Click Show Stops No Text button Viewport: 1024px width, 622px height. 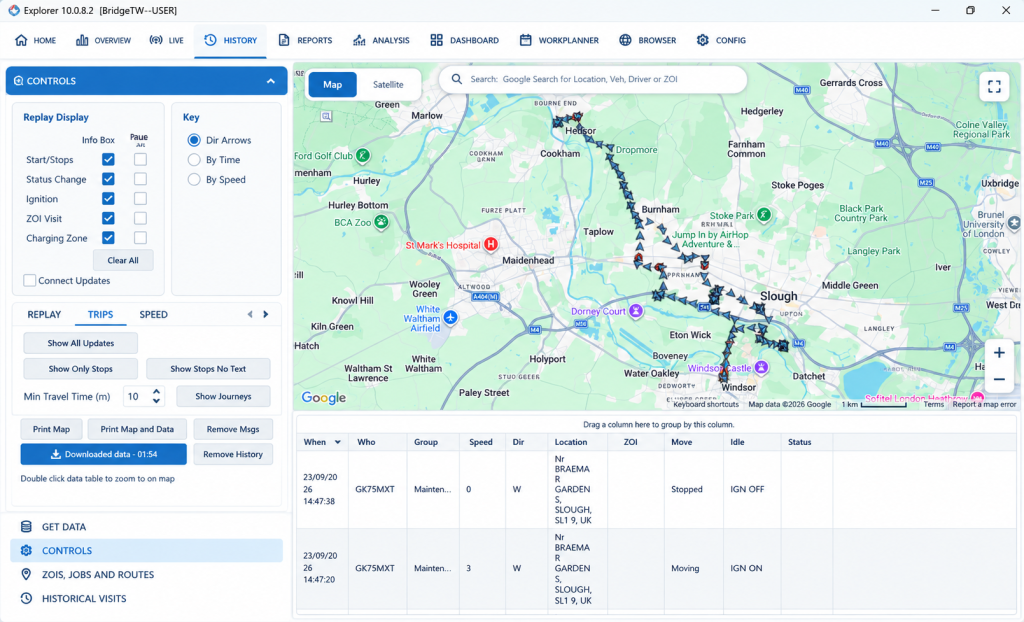208,368
